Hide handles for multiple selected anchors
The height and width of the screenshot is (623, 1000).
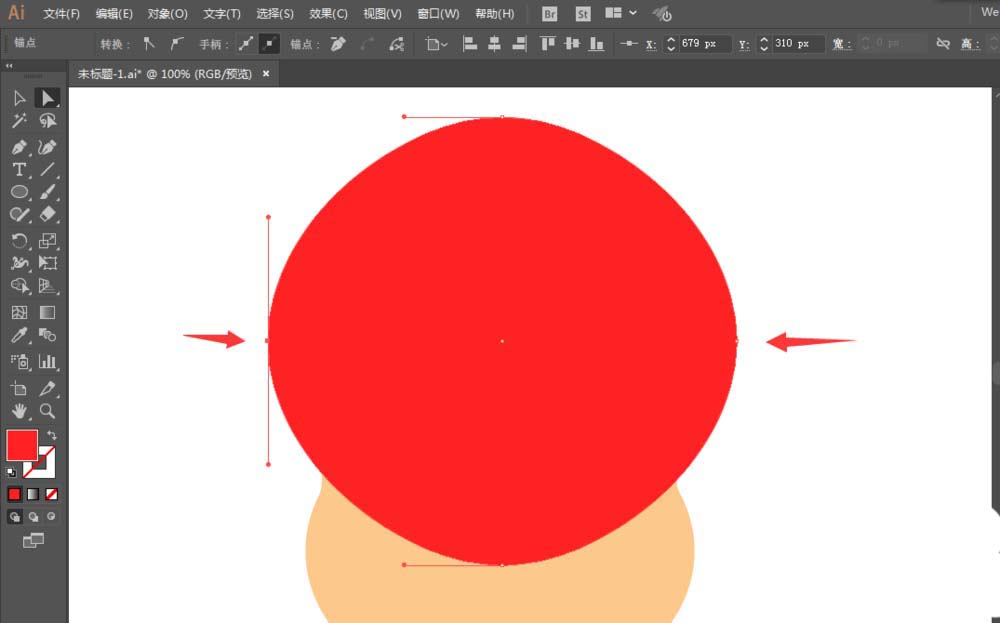point(270,43)
